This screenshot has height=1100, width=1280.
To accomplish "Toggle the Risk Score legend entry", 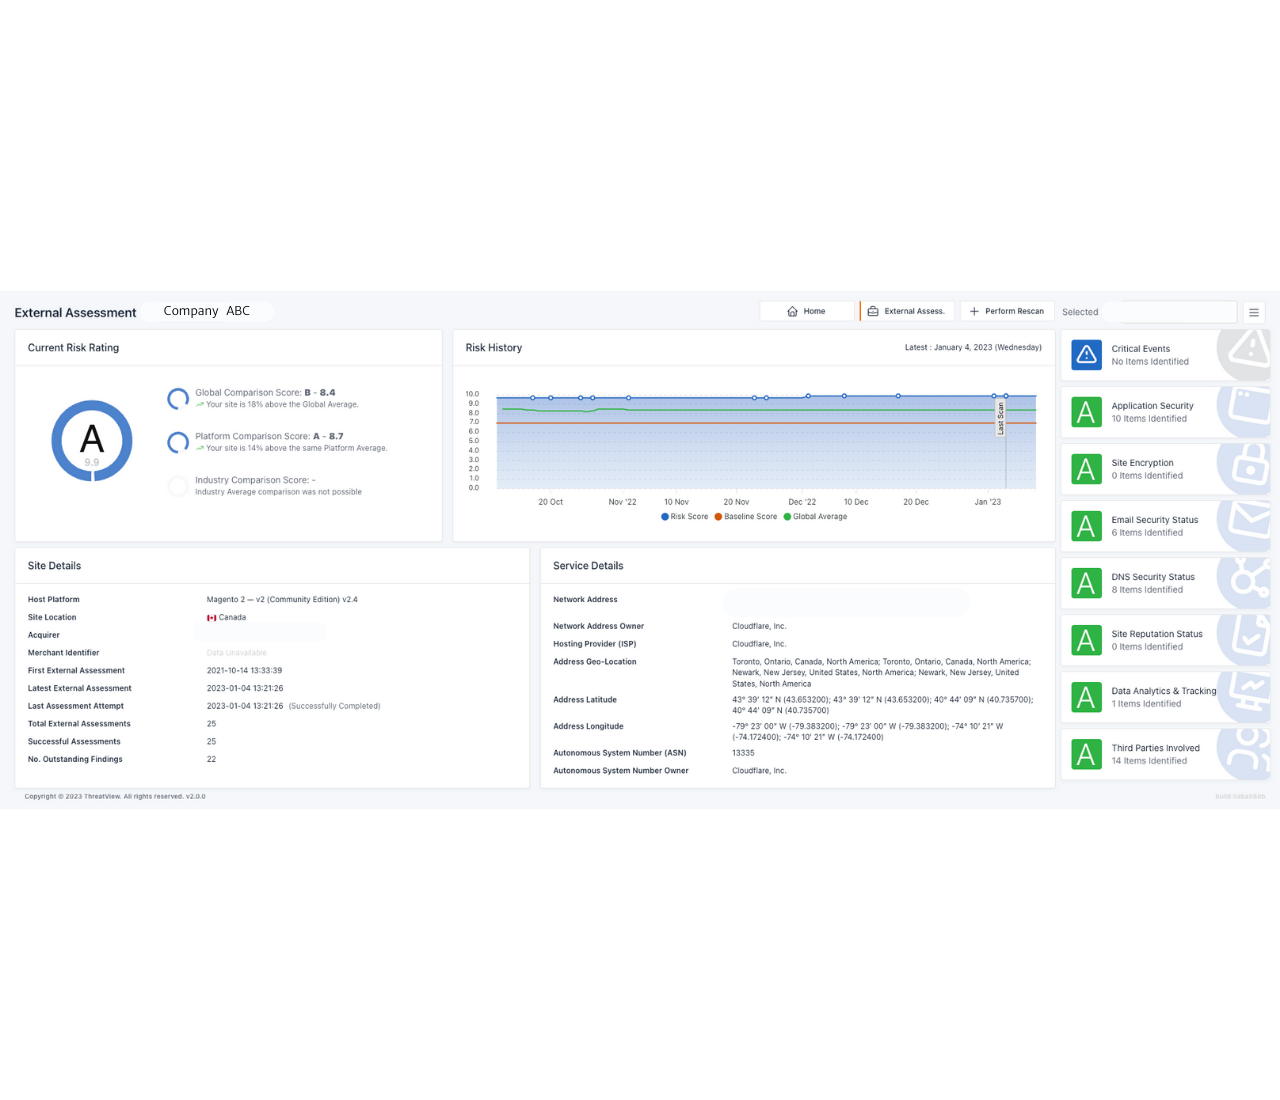I will (684, 516).
